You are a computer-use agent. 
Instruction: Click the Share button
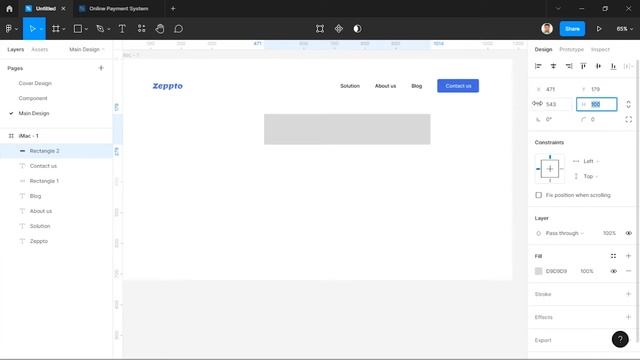point(572,29)
